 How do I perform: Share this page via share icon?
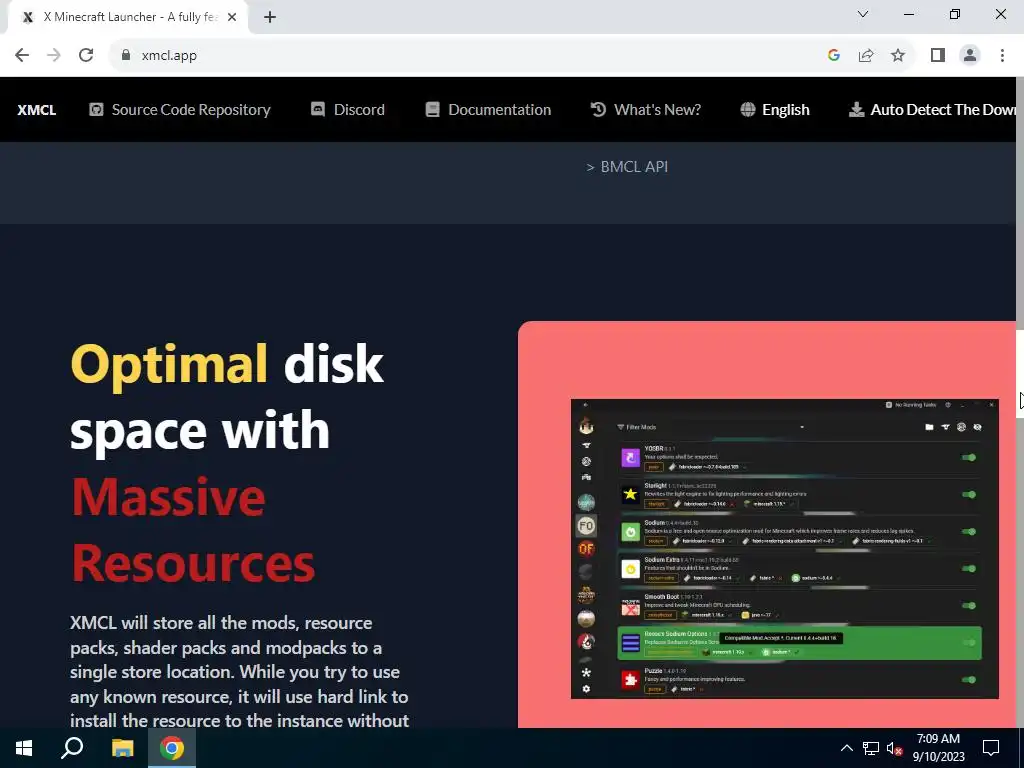866,56
